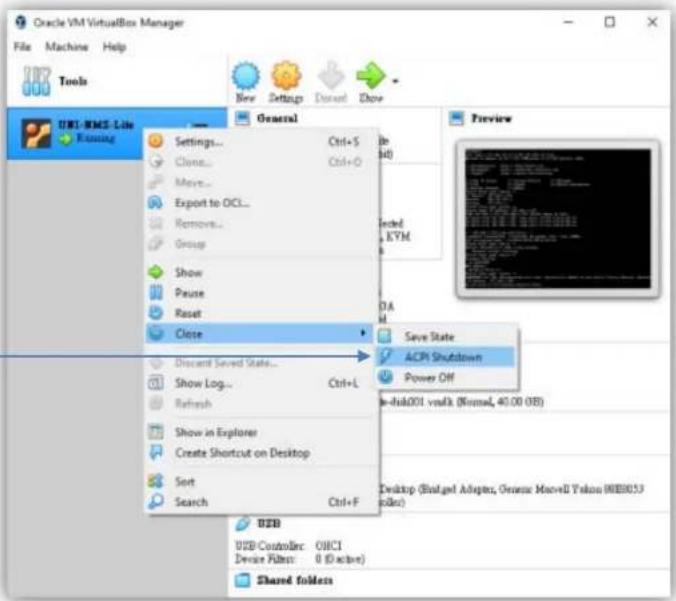Viewport: 676px width, 601px height.
Task: Open the Settings gear toolbar icon
Action: [x=286, y=82]
